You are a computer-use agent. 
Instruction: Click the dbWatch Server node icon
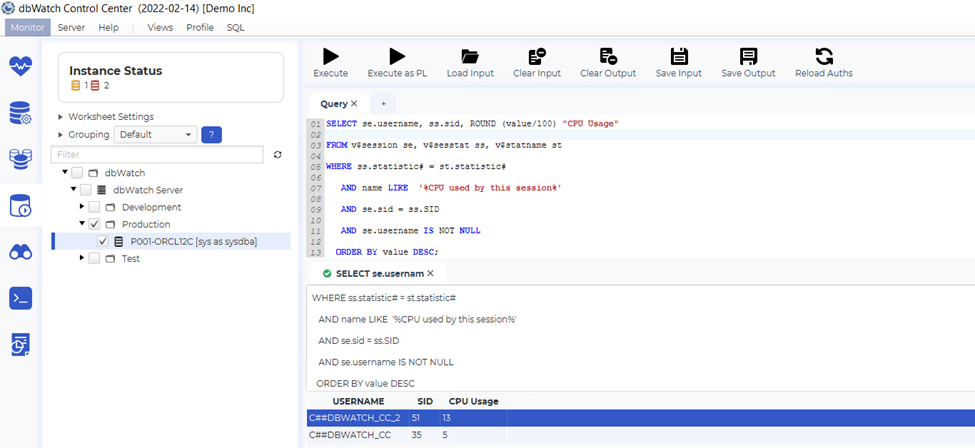click(101, 190)
